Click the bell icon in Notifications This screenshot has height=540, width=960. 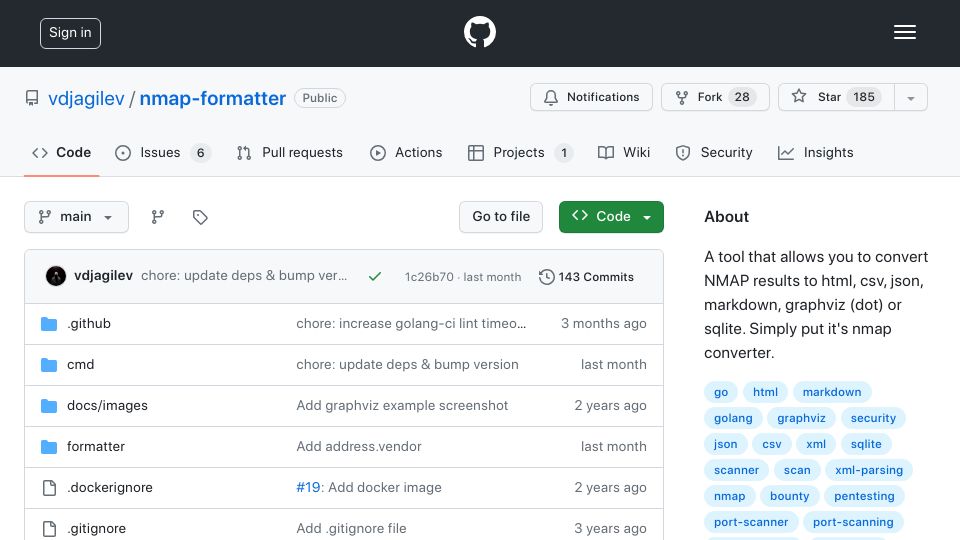coord(550,97)
